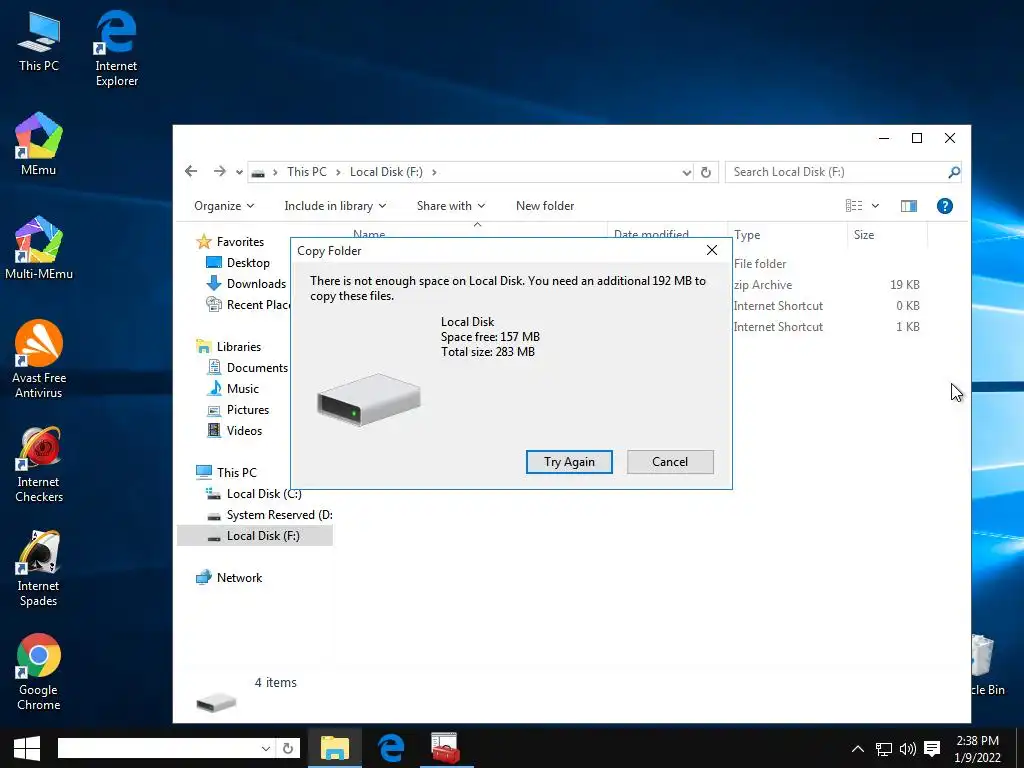Open System Reserved (D:) drive
Screen dimensions: 1024x768
tap(269, 515)
